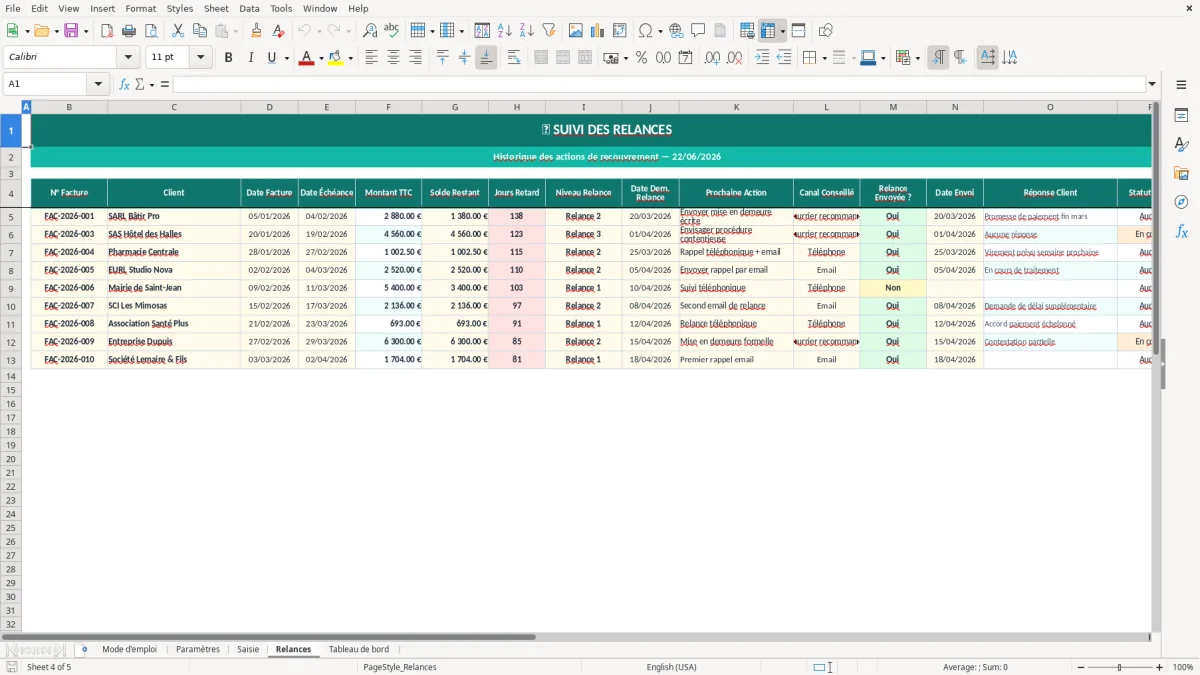The height and width of the screenshot is (675, 1200).
Task: Insert a pivot table
Action: pos(620,31)
